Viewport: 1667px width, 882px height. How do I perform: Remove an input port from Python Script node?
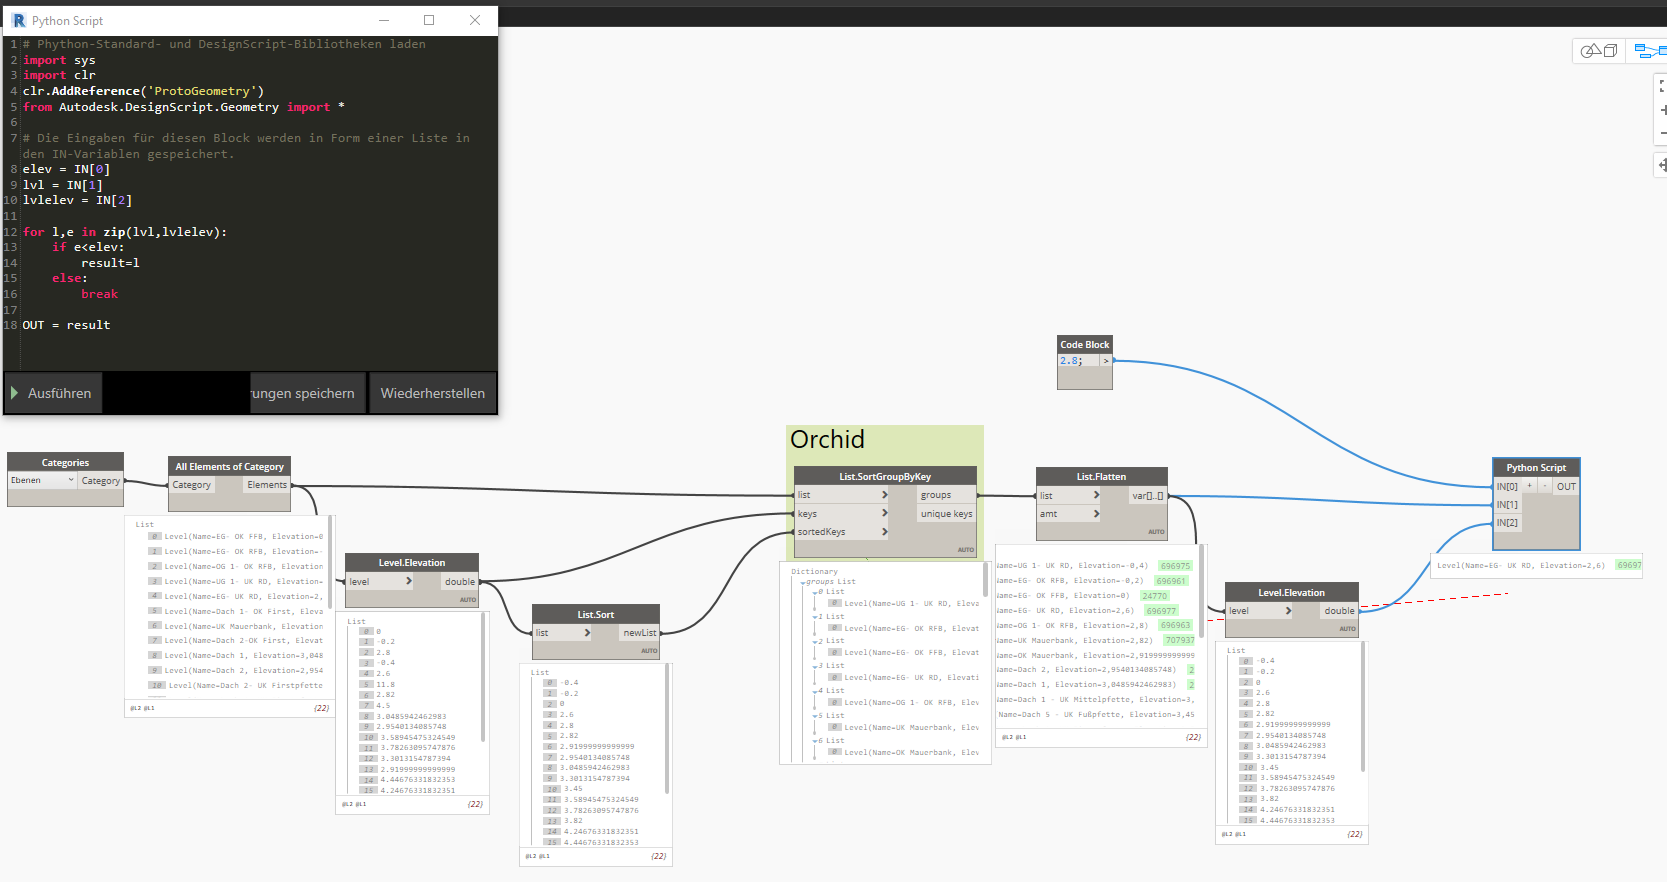1544,486
